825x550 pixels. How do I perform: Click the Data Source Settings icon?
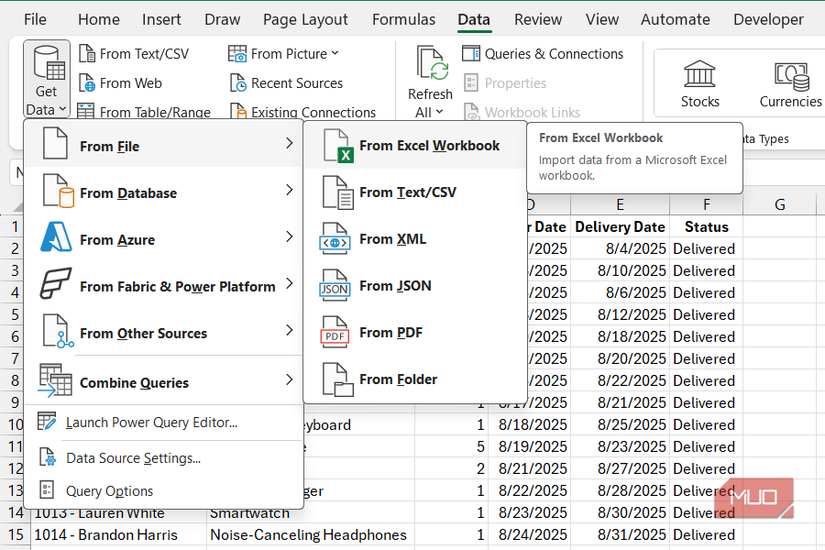point(47,457)
